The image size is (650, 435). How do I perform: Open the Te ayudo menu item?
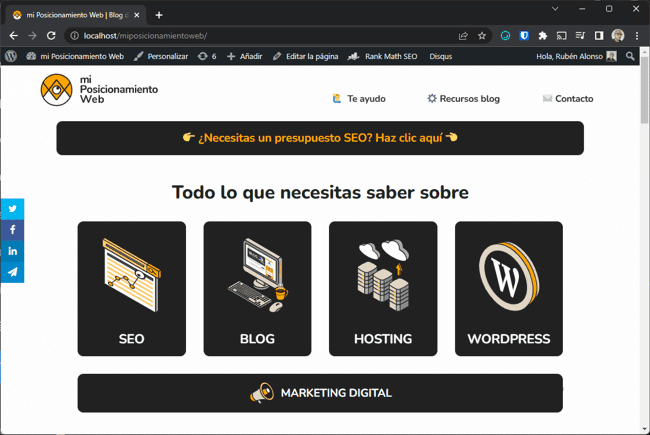[358, 99]
